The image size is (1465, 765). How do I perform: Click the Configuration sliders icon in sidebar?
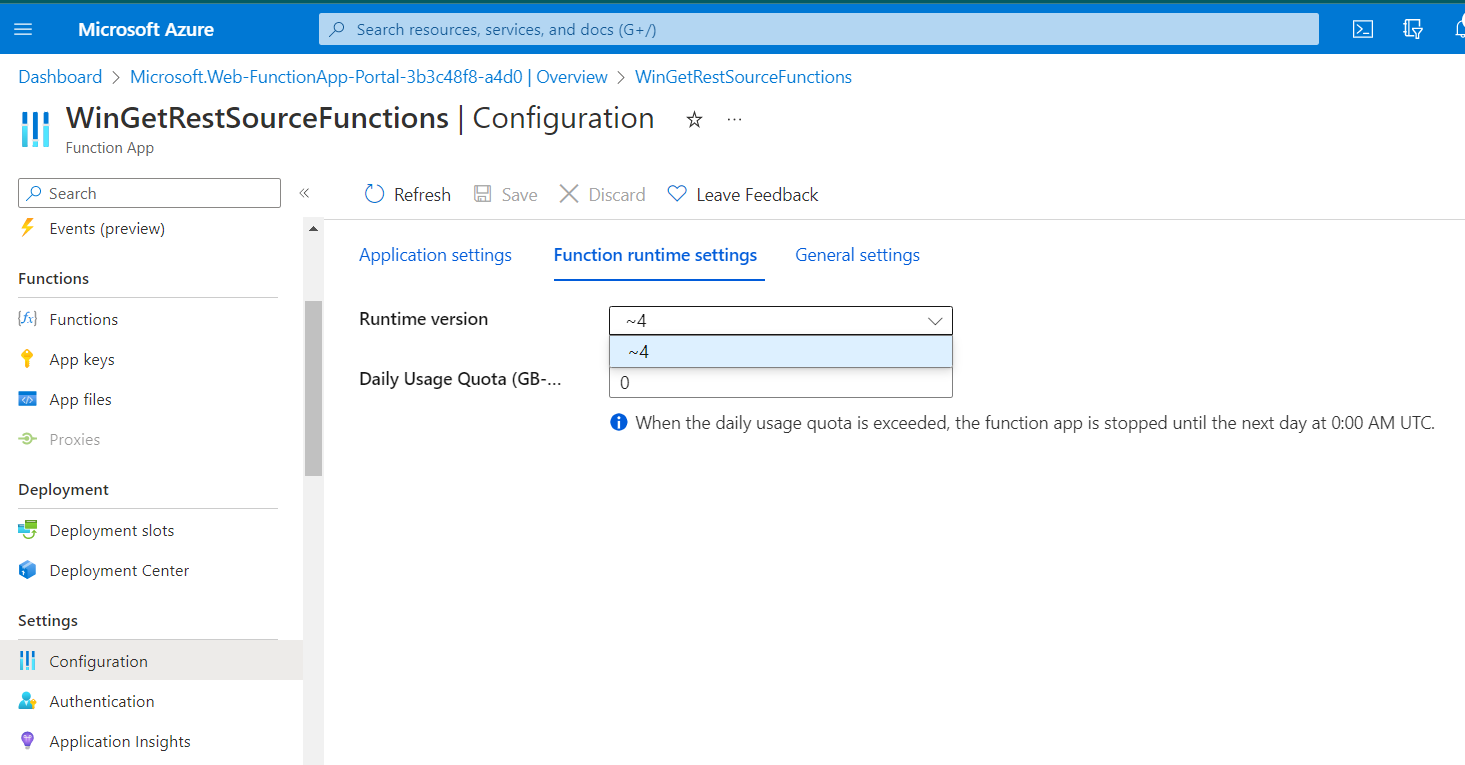pyautogui.click(x=28, y=661)
